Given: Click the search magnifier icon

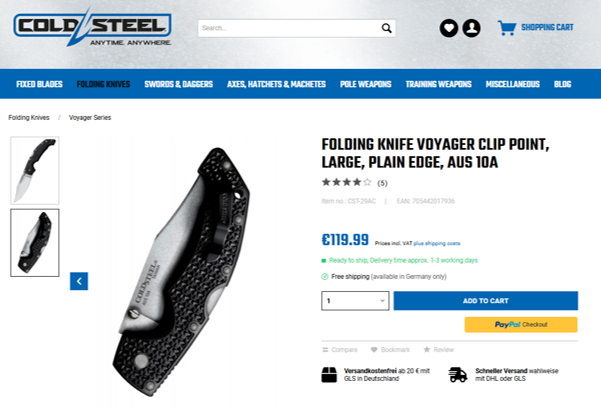Looking at the screenshot, I should tap(386, 28).
